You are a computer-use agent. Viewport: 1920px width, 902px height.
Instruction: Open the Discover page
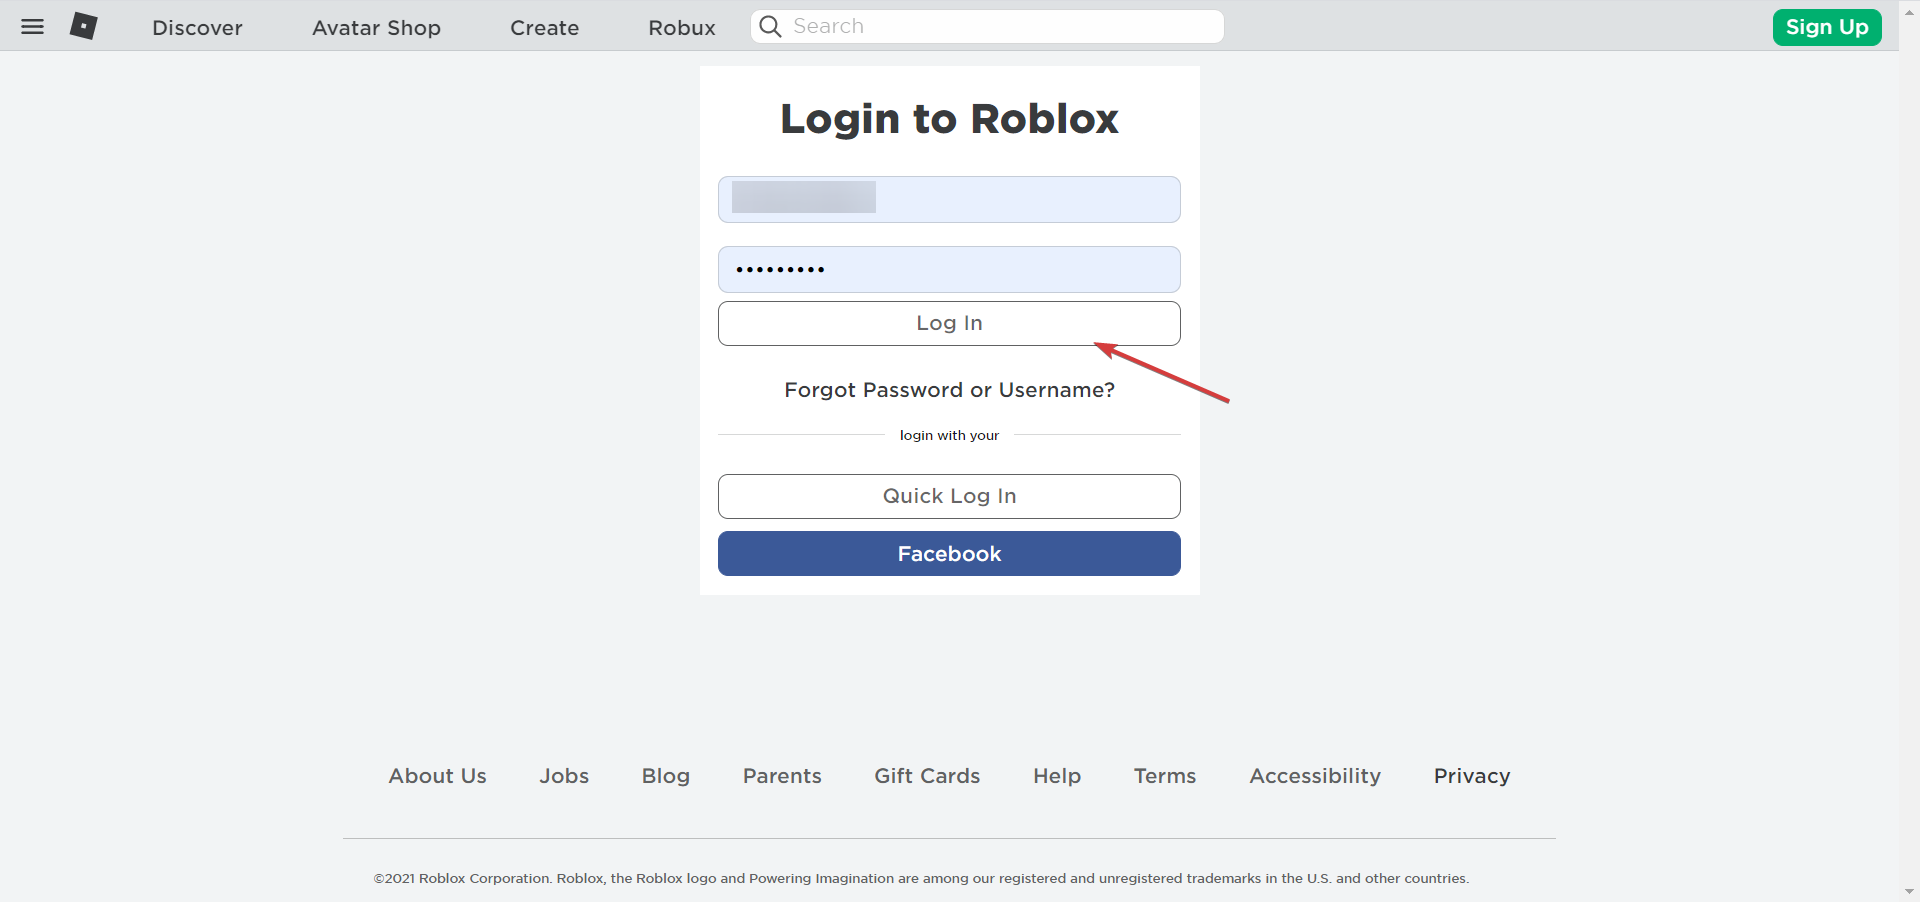tap(197, 28)
